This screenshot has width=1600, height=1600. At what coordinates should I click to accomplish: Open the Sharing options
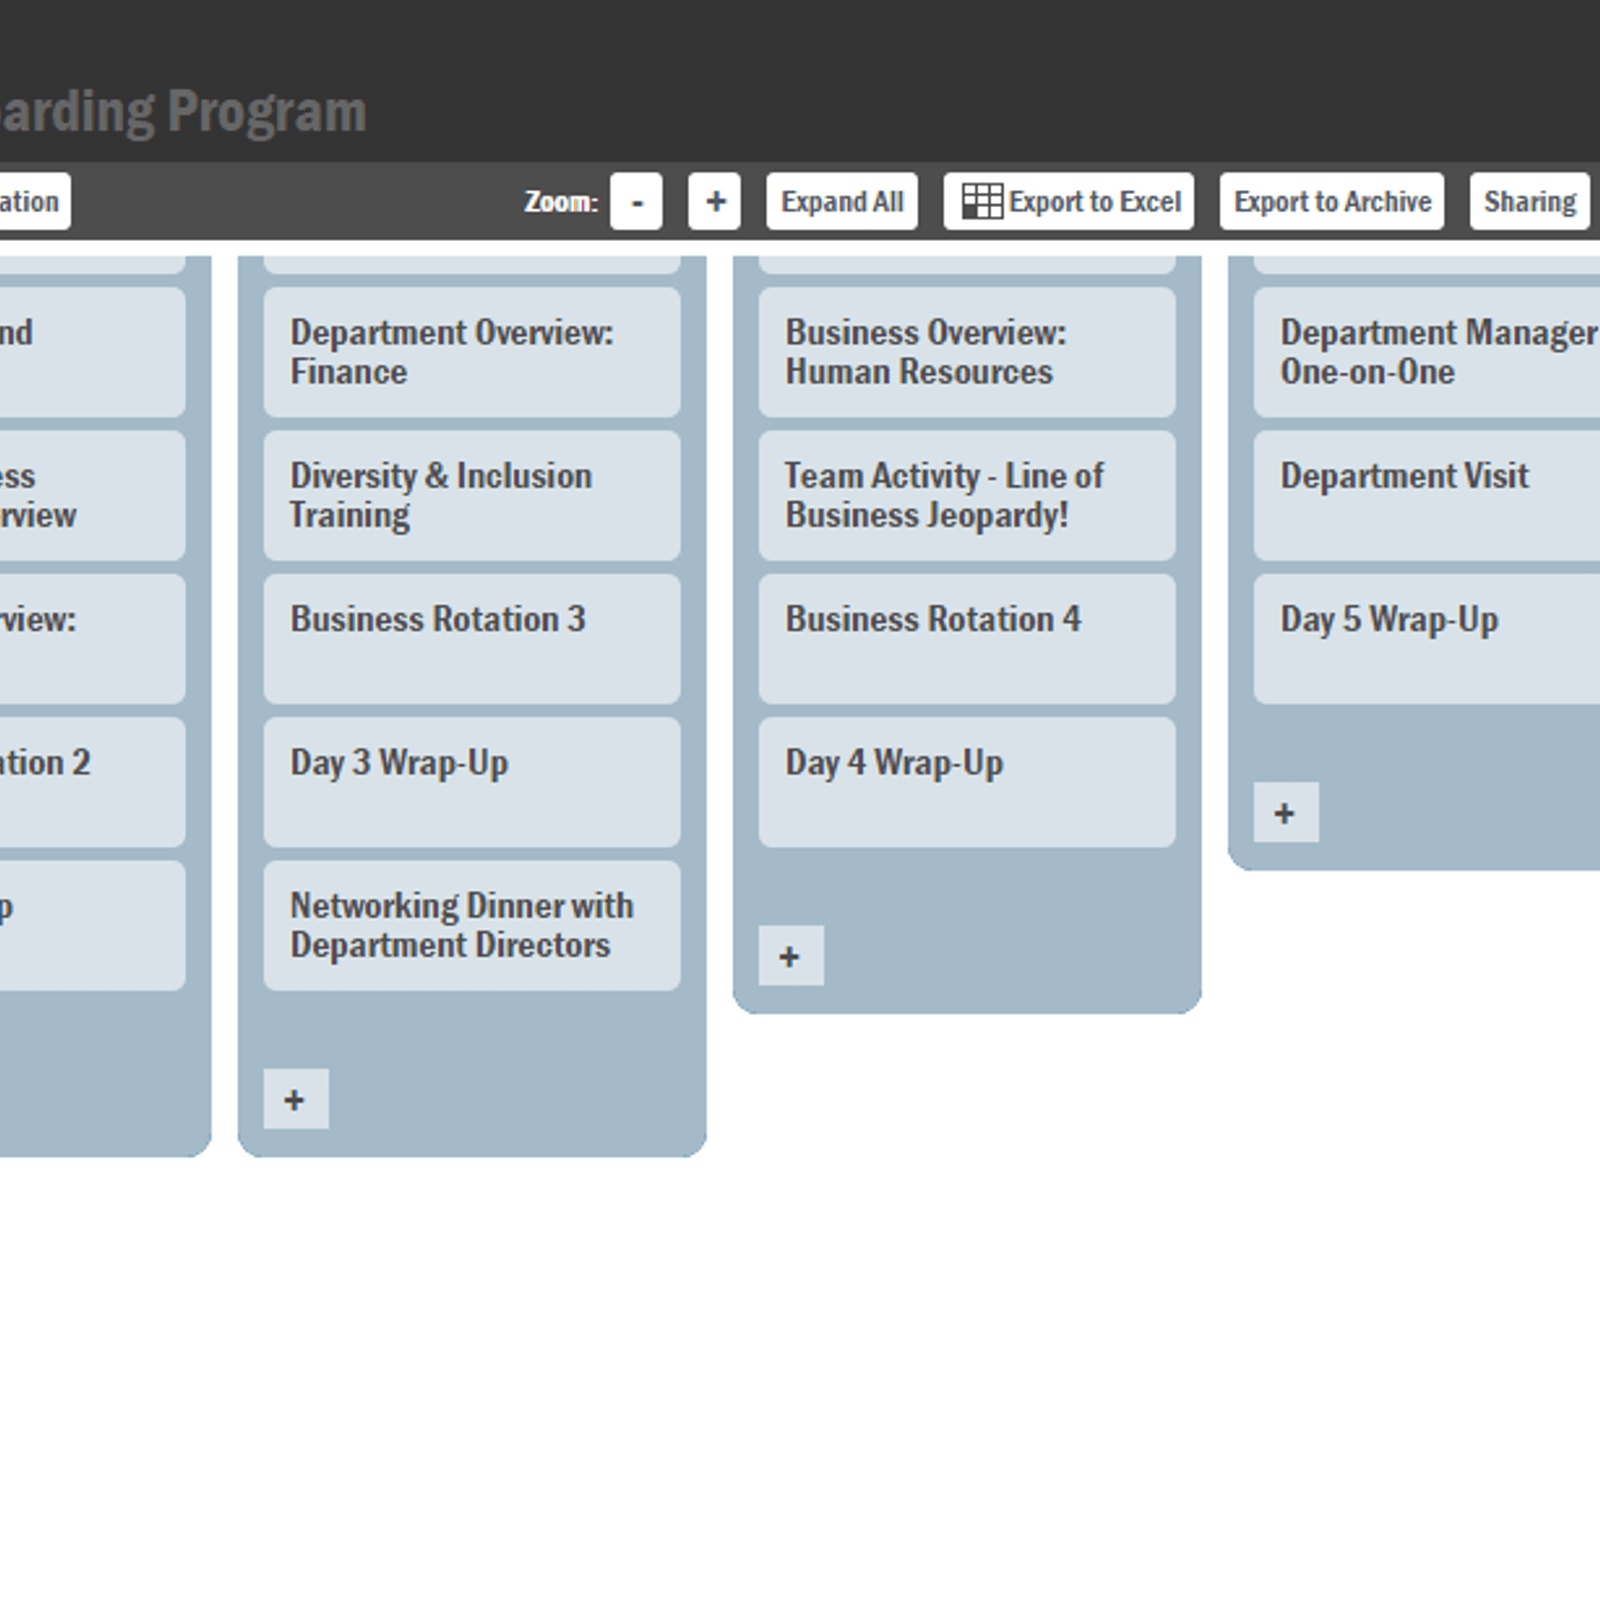(1529, 202)
